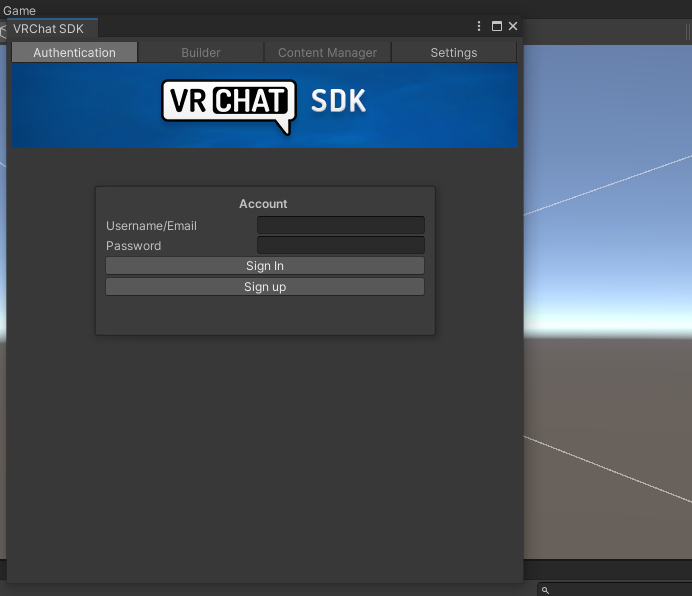Select the Game view tab

pos(19,10)
